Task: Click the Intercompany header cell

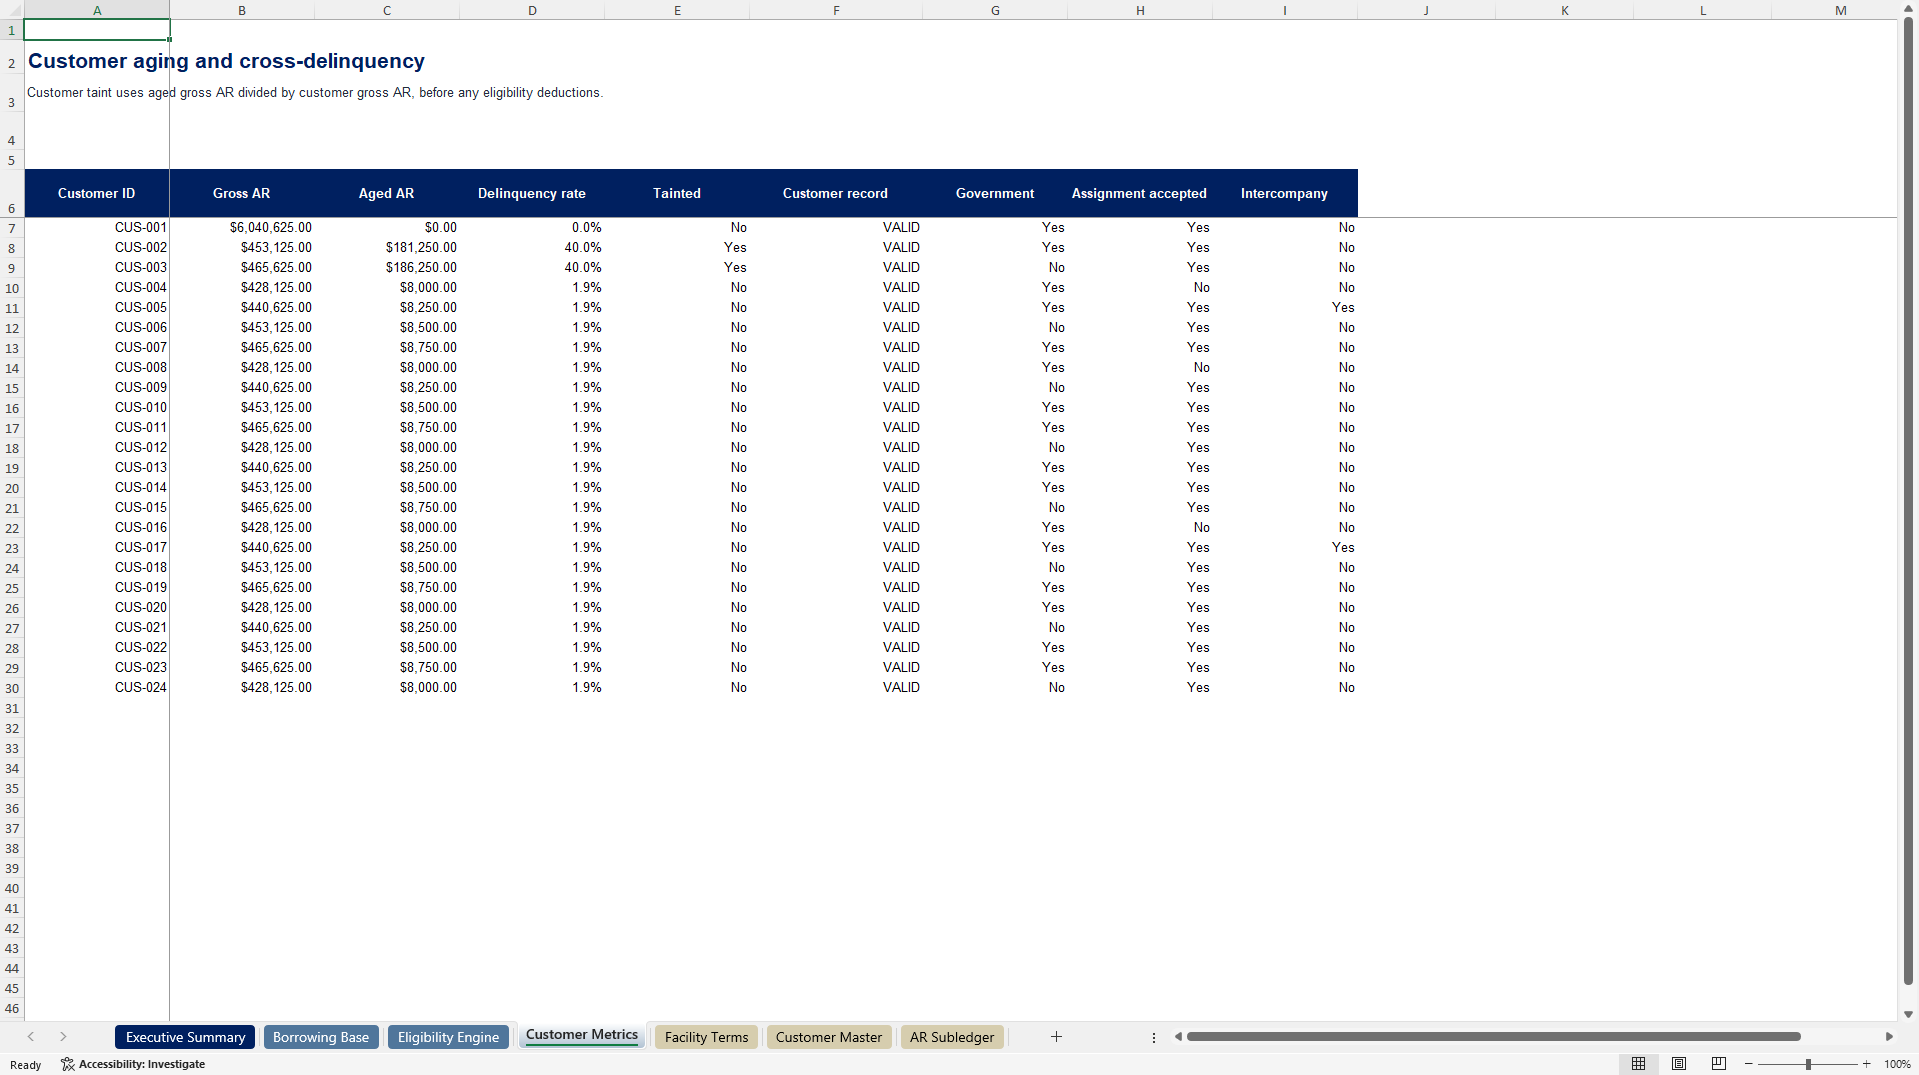Action: 1285,193
